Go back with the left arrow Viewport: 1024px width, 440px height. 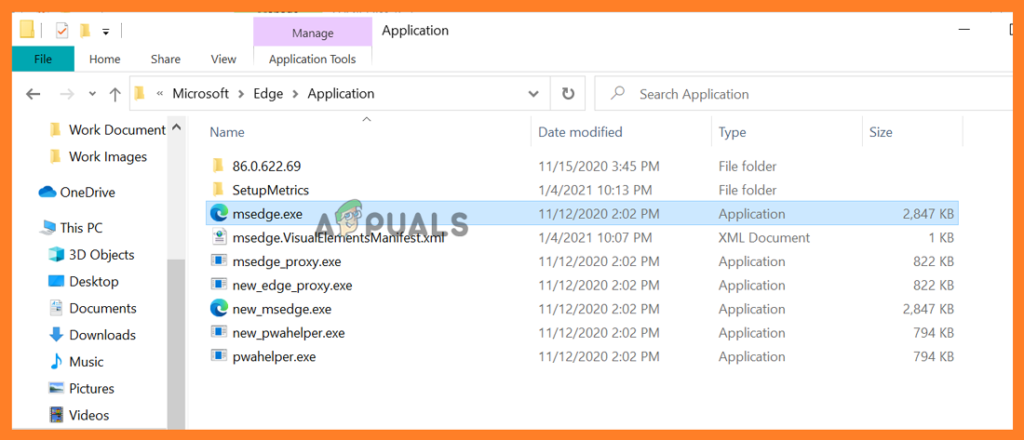click(x=33, y=94)
